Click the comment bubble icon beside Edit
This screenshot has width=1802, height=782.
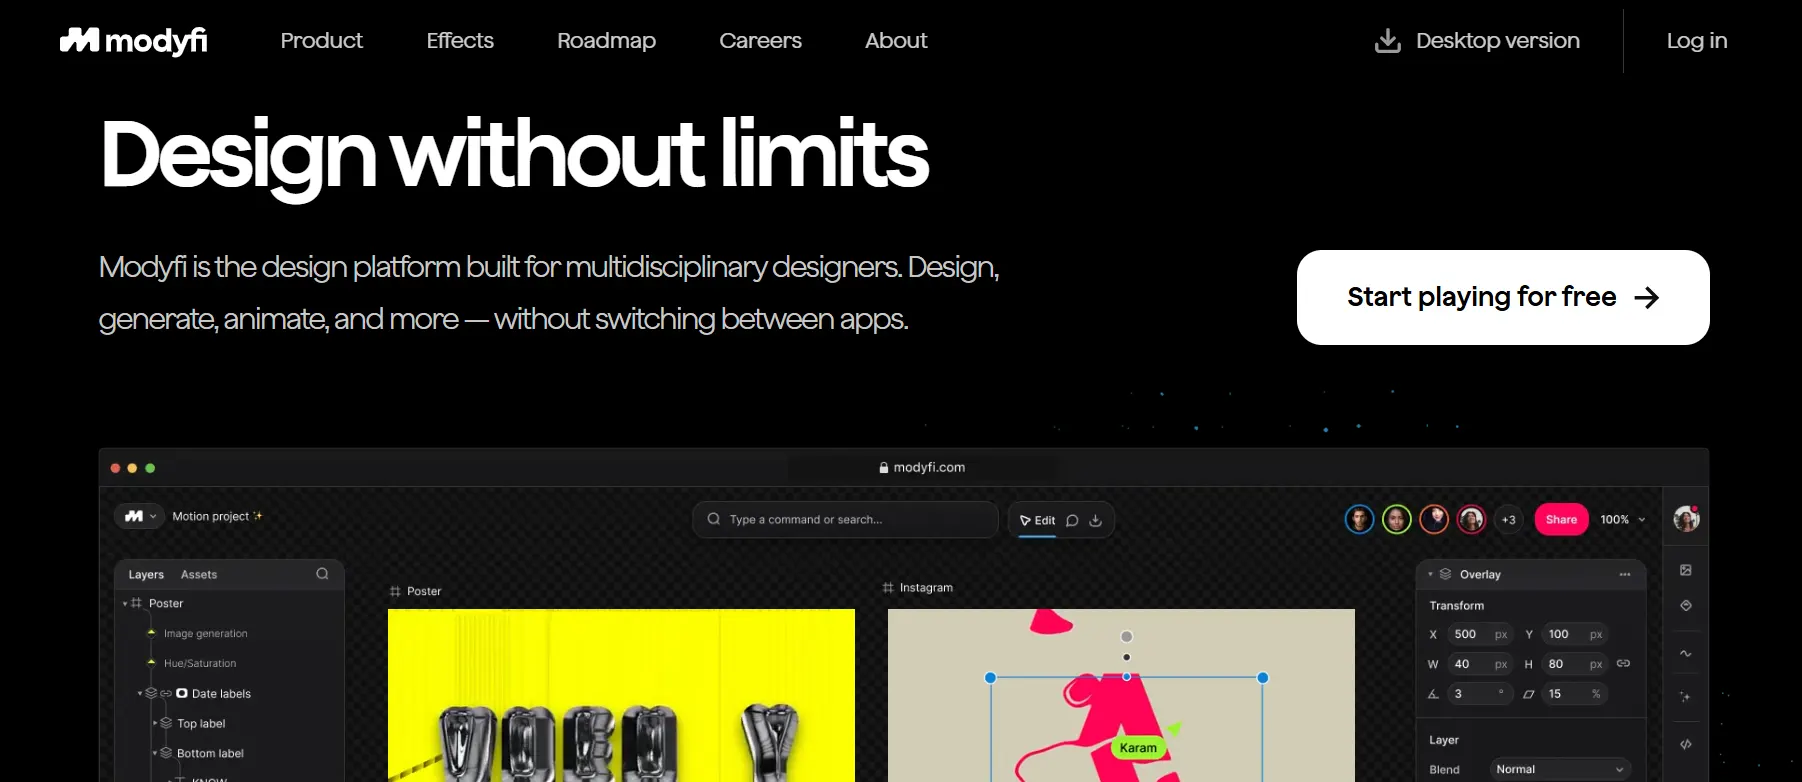tap(1072, 520)
